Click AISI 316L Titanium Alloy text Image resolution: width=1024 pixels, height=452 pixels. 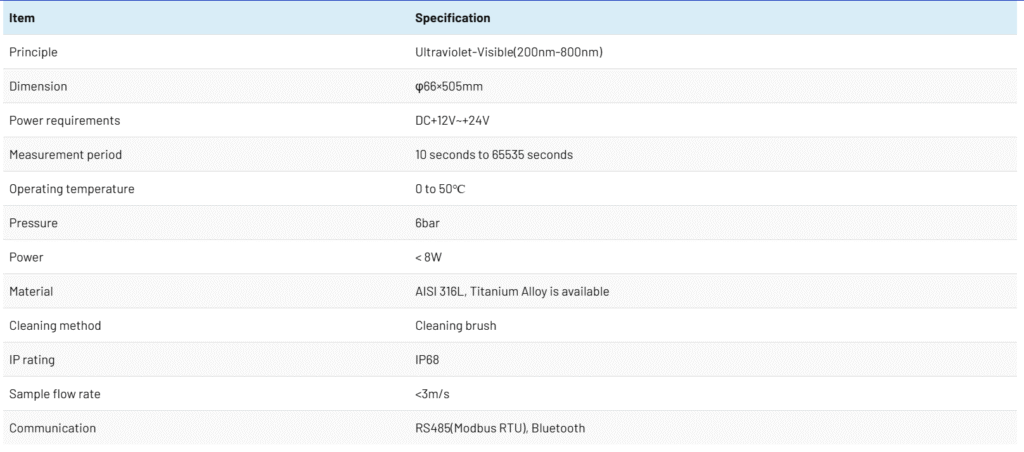click(512, 291)
